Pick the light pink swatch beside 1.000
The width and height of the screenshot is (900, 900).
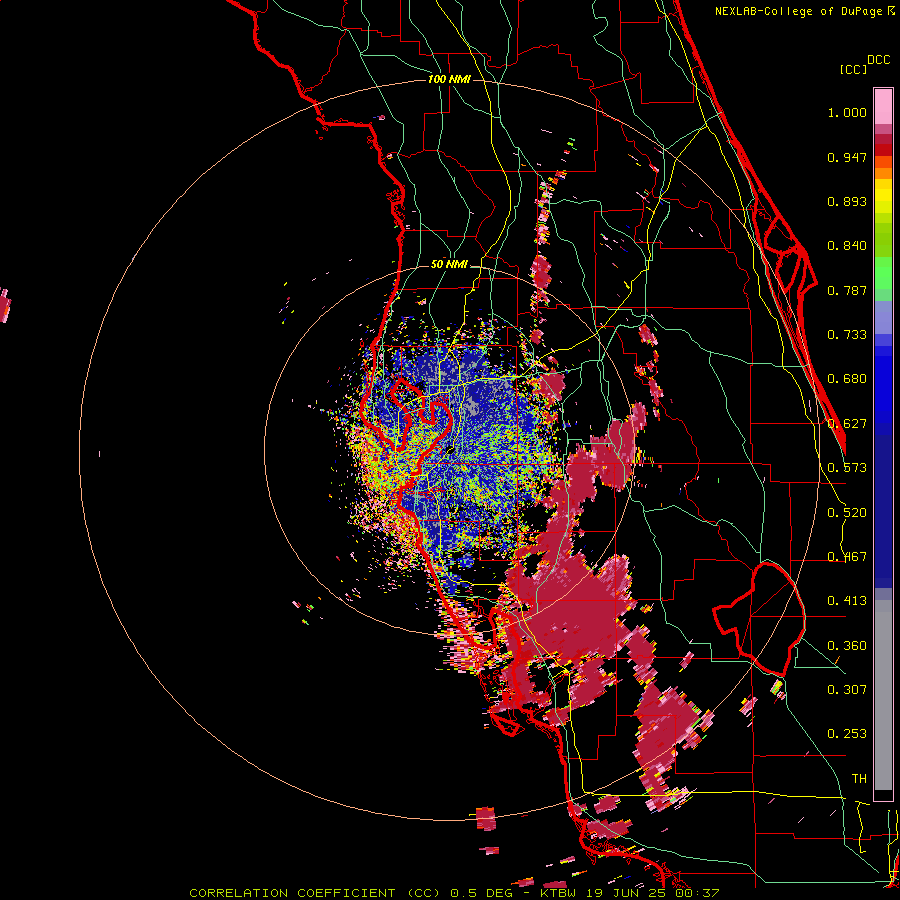[883, 107]
